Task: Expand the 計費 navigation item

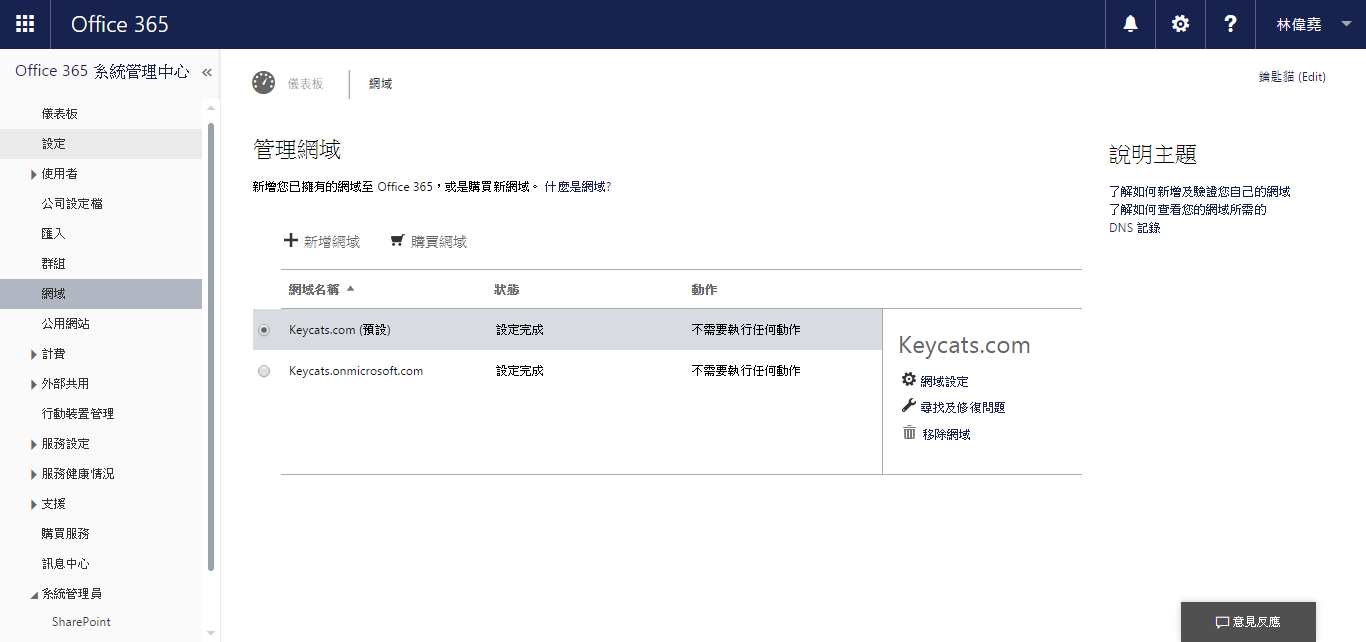Action: [34, 354]
